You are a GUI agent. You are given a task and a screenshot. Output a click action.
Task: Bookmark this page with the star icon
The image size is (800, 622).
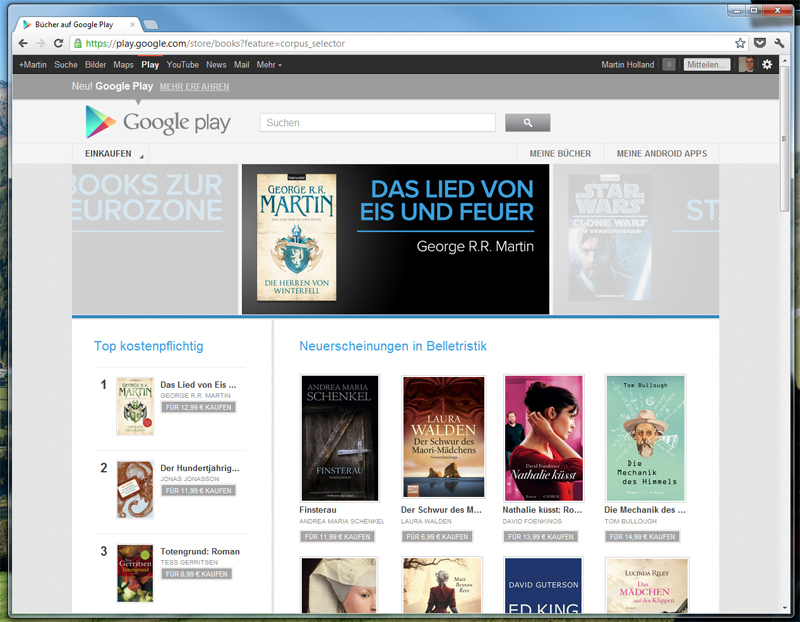coord(740,43)
